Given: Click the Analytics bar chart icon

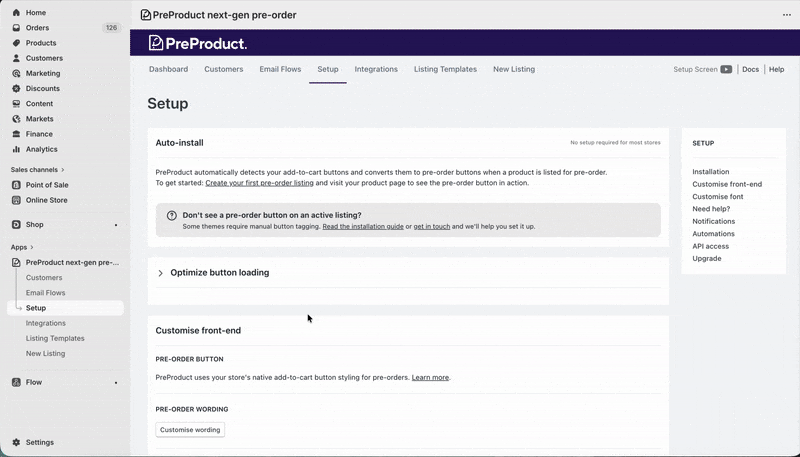Looking at the screenshot, I should pyautogui.click(x=16, y=149).
